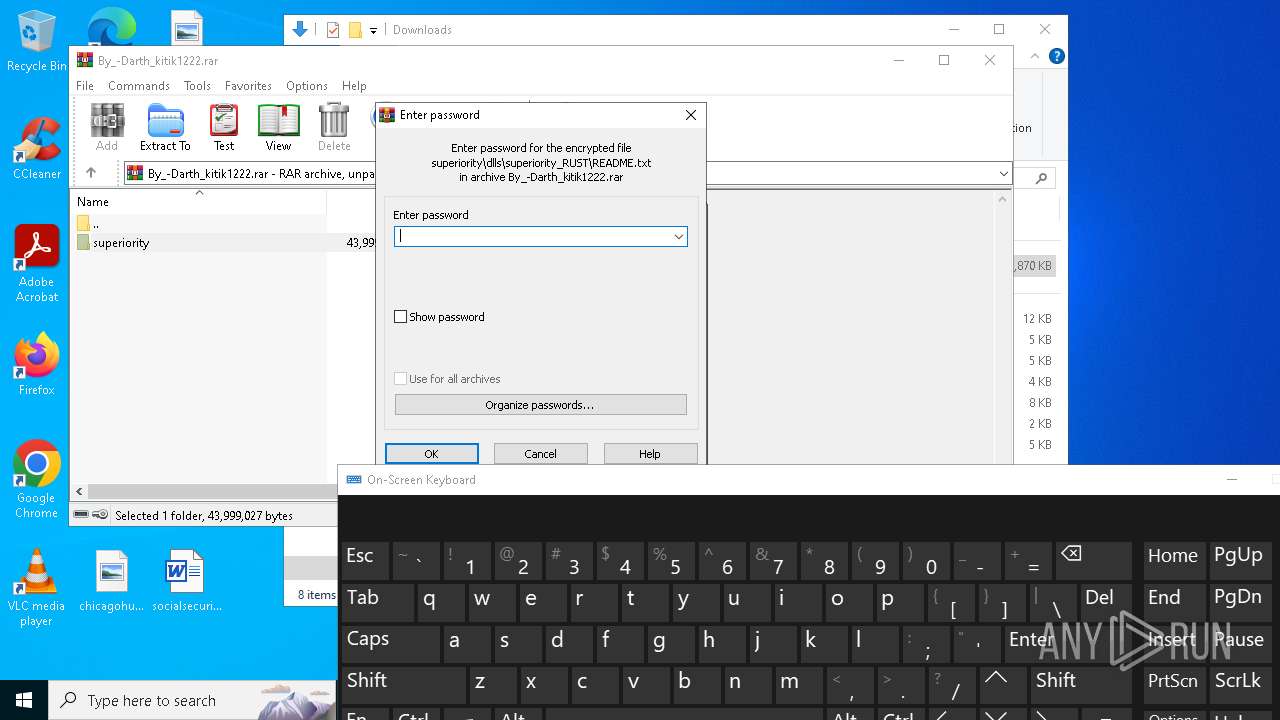Click the Organize passwords button
Viewport: 1280px width, 720px height.
pyautogui.click(x=541, y=405)
